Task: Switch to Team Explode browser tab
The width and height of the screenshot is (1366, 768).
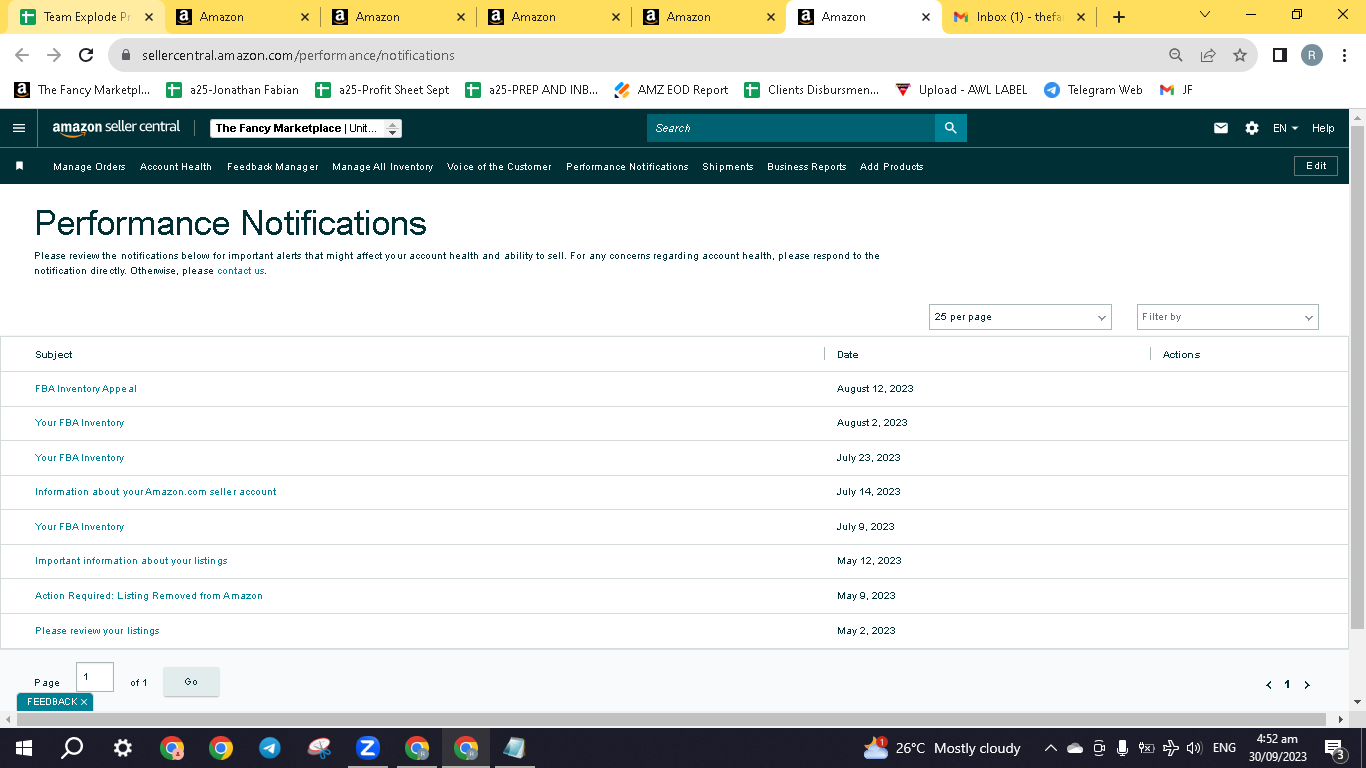Action: [x=86, y=17]
